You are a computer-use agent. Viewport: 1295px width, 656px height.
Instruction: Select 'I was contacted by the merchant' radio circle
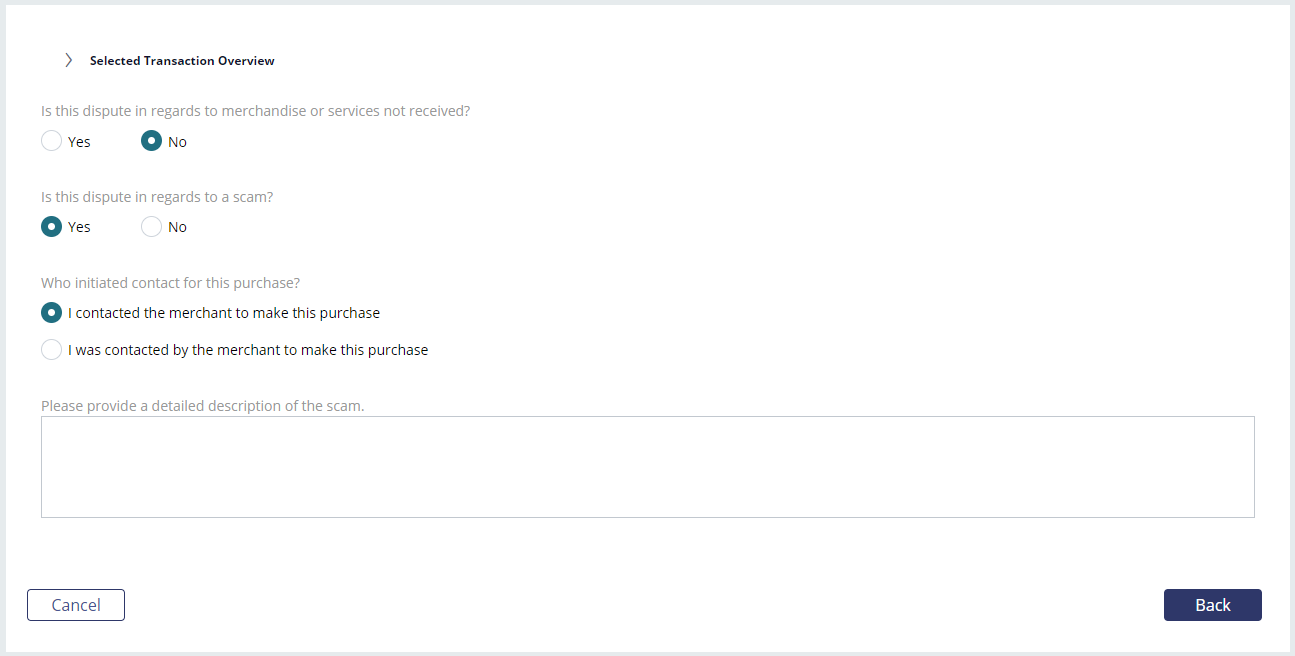pos(51,350)
